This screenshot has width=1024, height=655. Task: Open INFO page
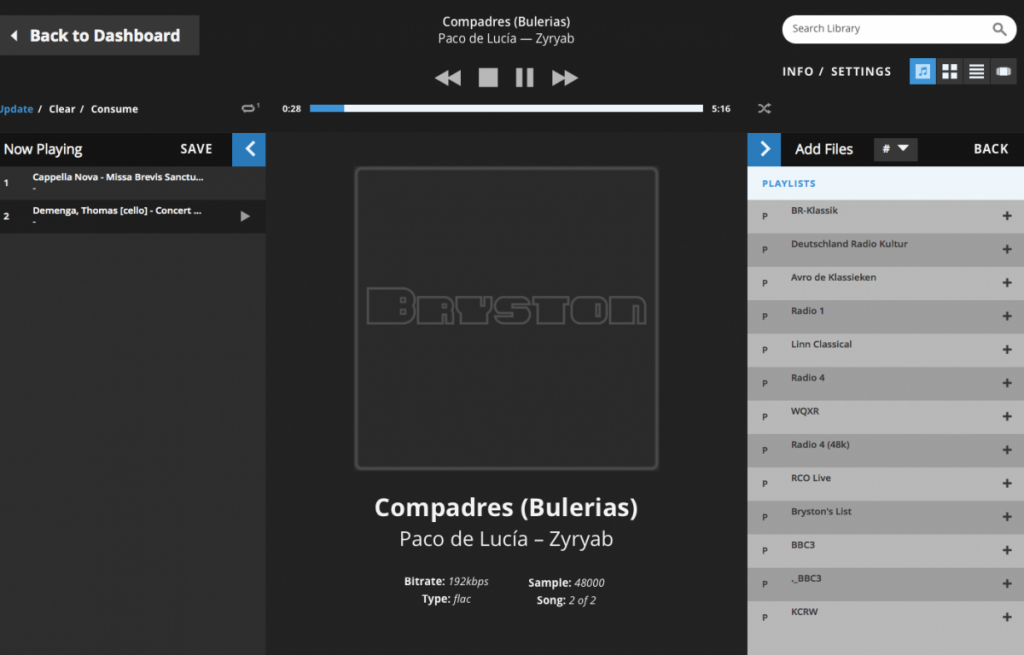coord(798,72)
